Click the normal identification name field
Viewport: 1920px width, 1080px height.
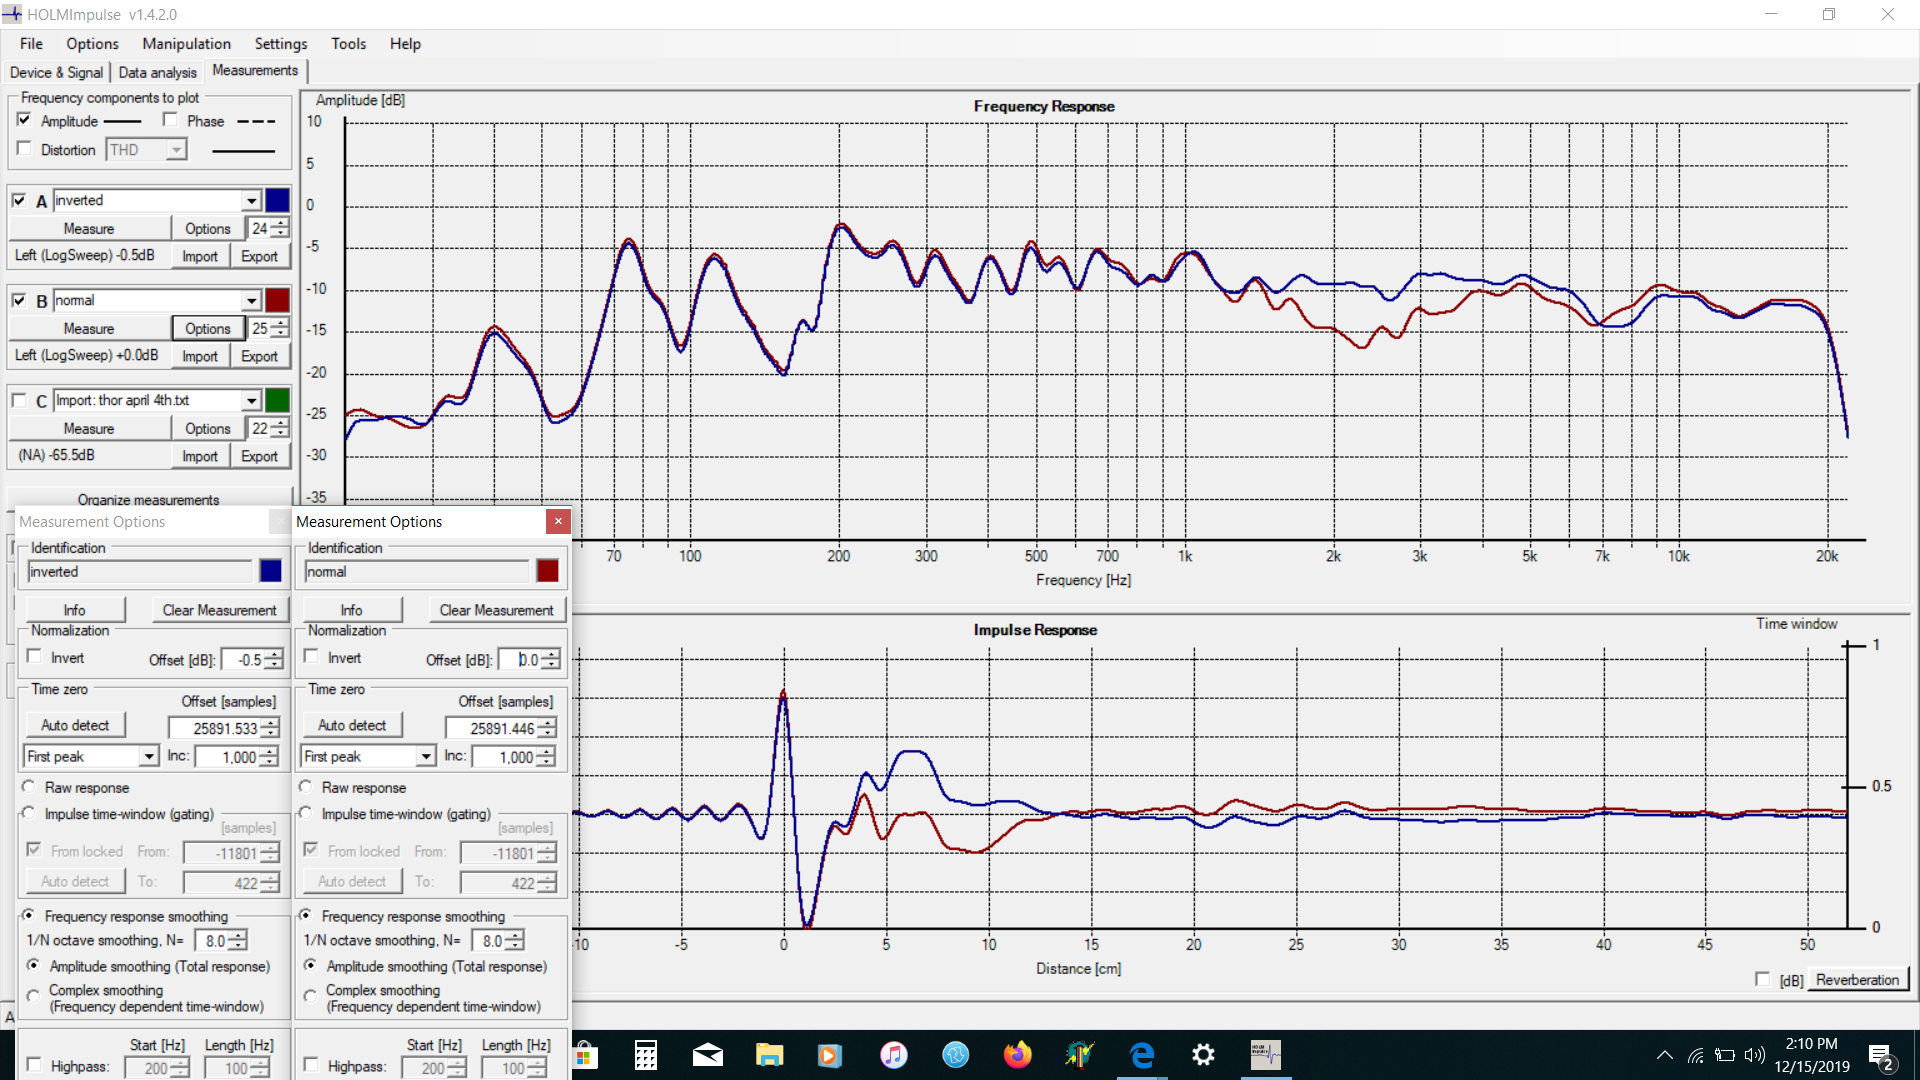(x=417, y=572)
